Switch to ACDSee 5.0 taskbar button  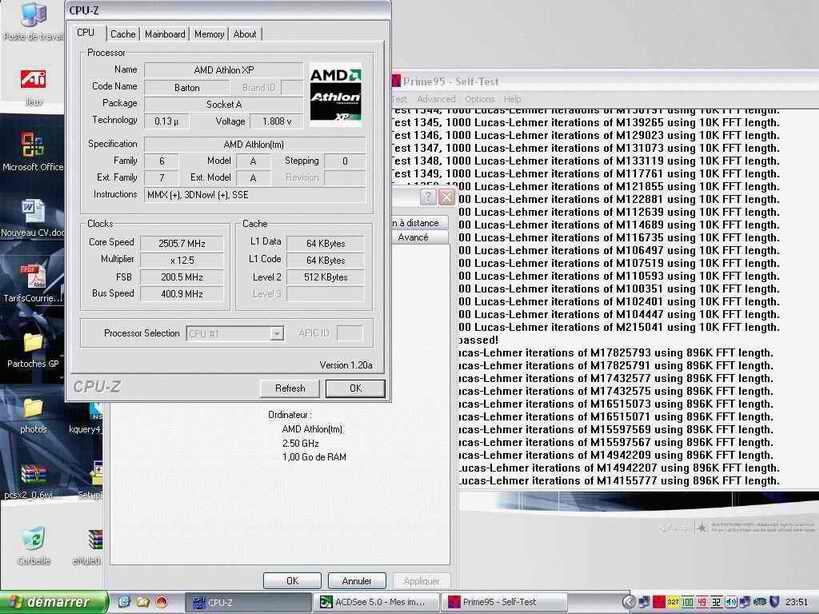coord(376,602)
